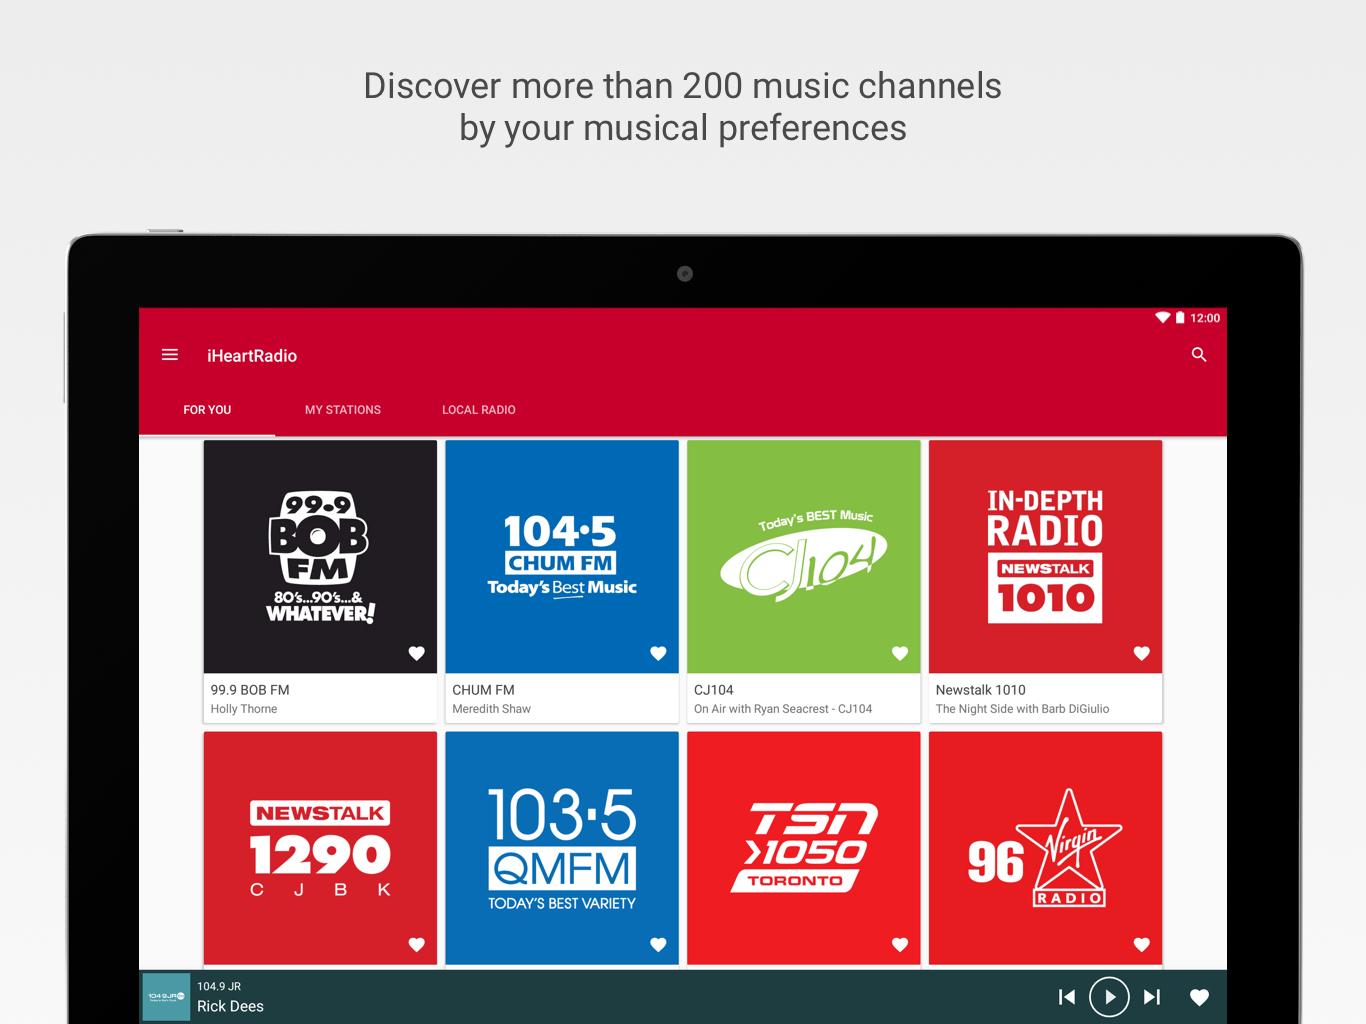Viewport: 1366px width, 1024px height.
Task: Click the 104.9 JR now-playing thumbnail
Action: pyautogui.click(x=166, y=997)
